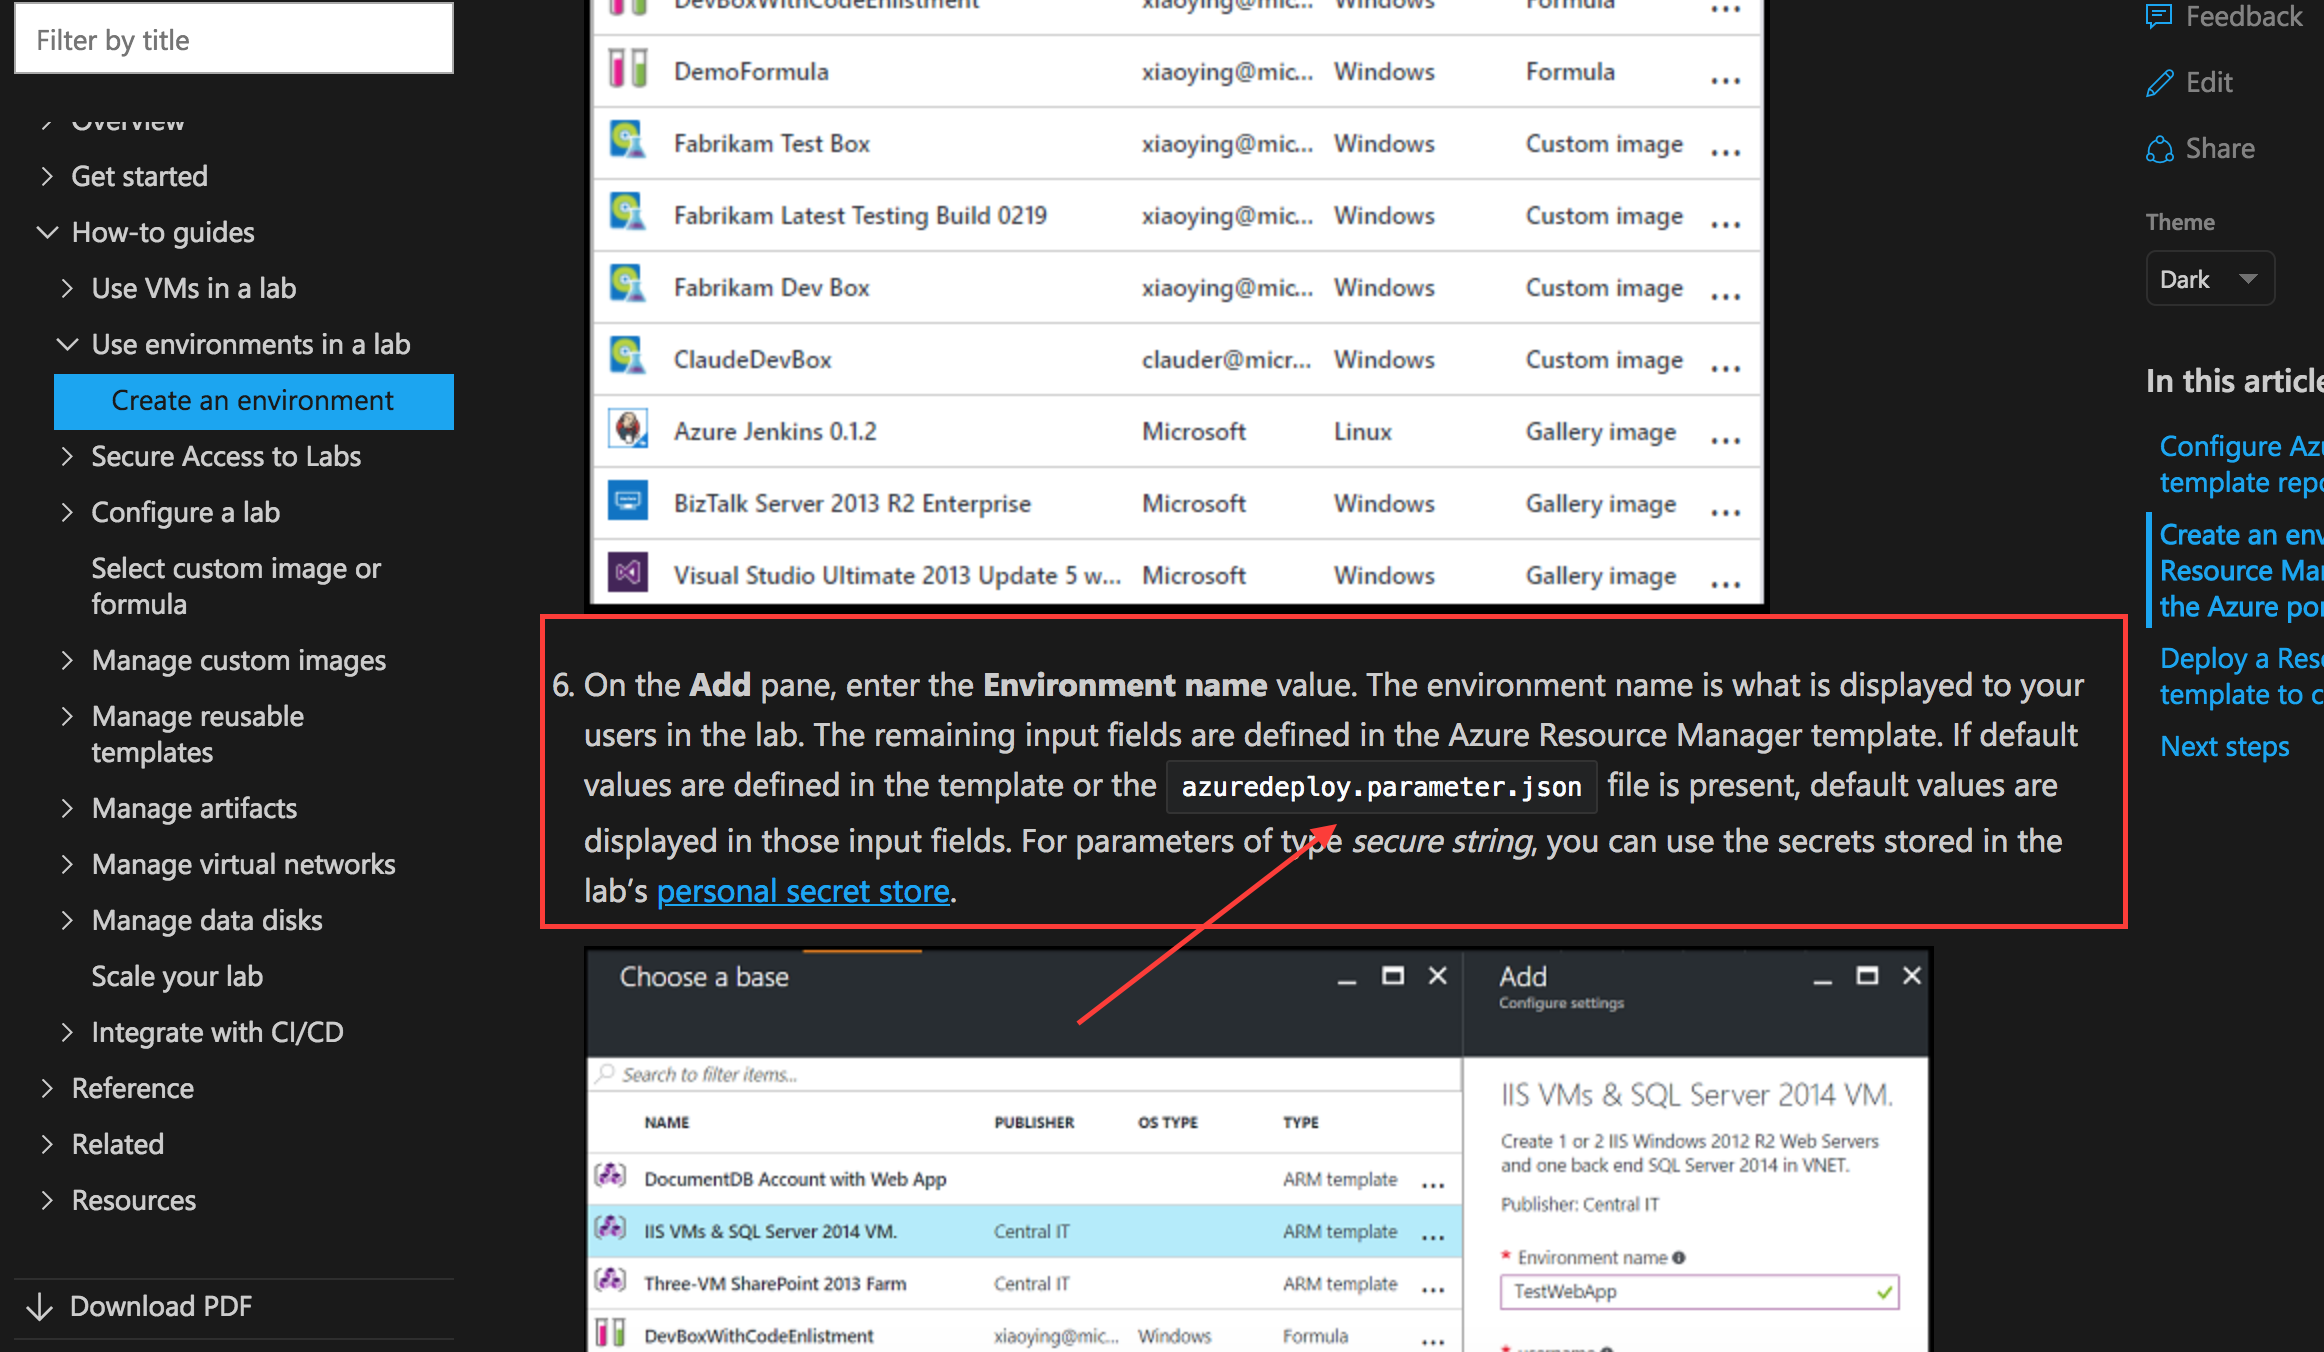Open the ellipsis menu for ClaudeDevBox
This screenshot has width=2324, height=1352.
coord(1725,368)
